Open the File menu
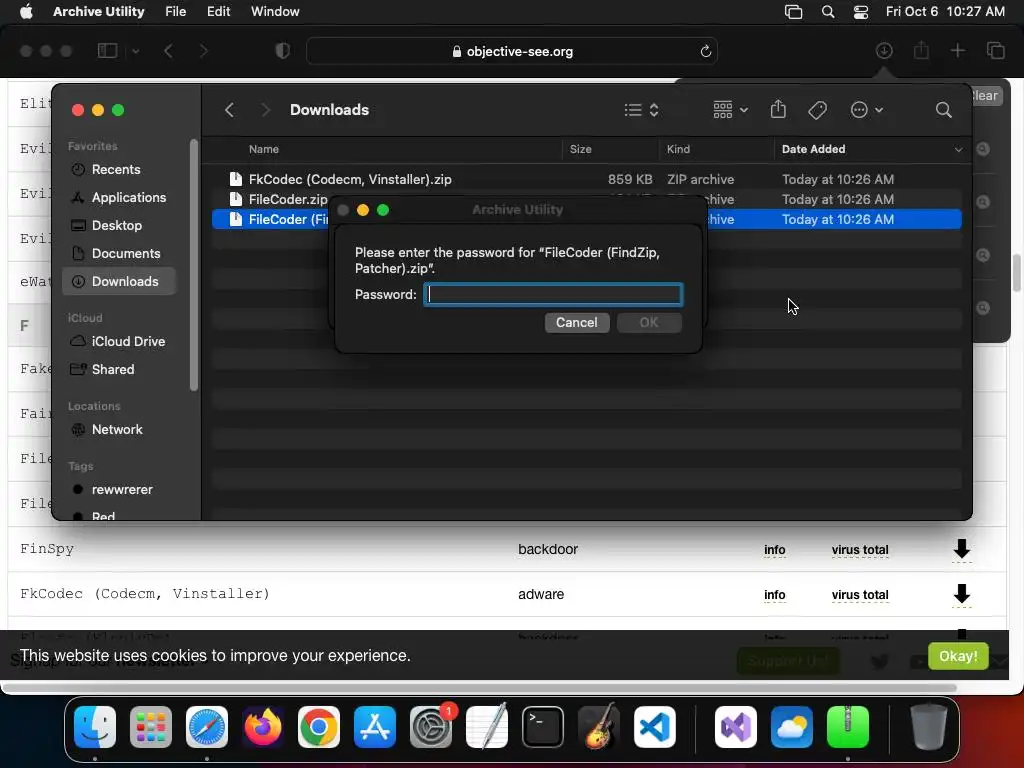Screen dimensions: 1024x768 pyautogui.click(x=176, y=12)
